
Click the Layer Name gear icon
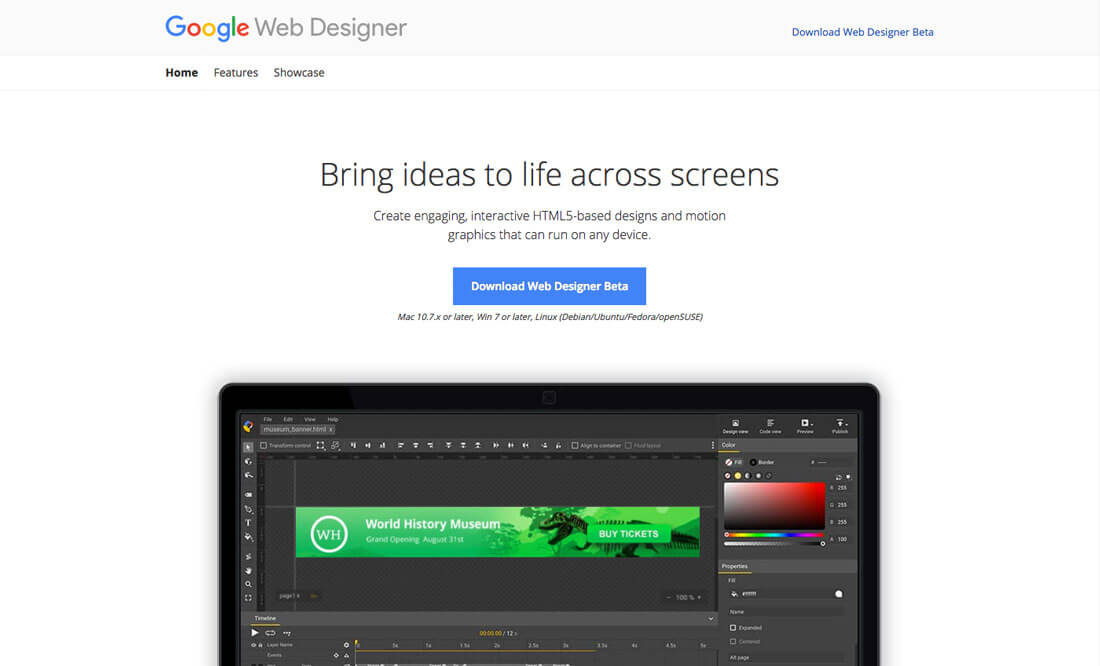click(x=346, y=645)
